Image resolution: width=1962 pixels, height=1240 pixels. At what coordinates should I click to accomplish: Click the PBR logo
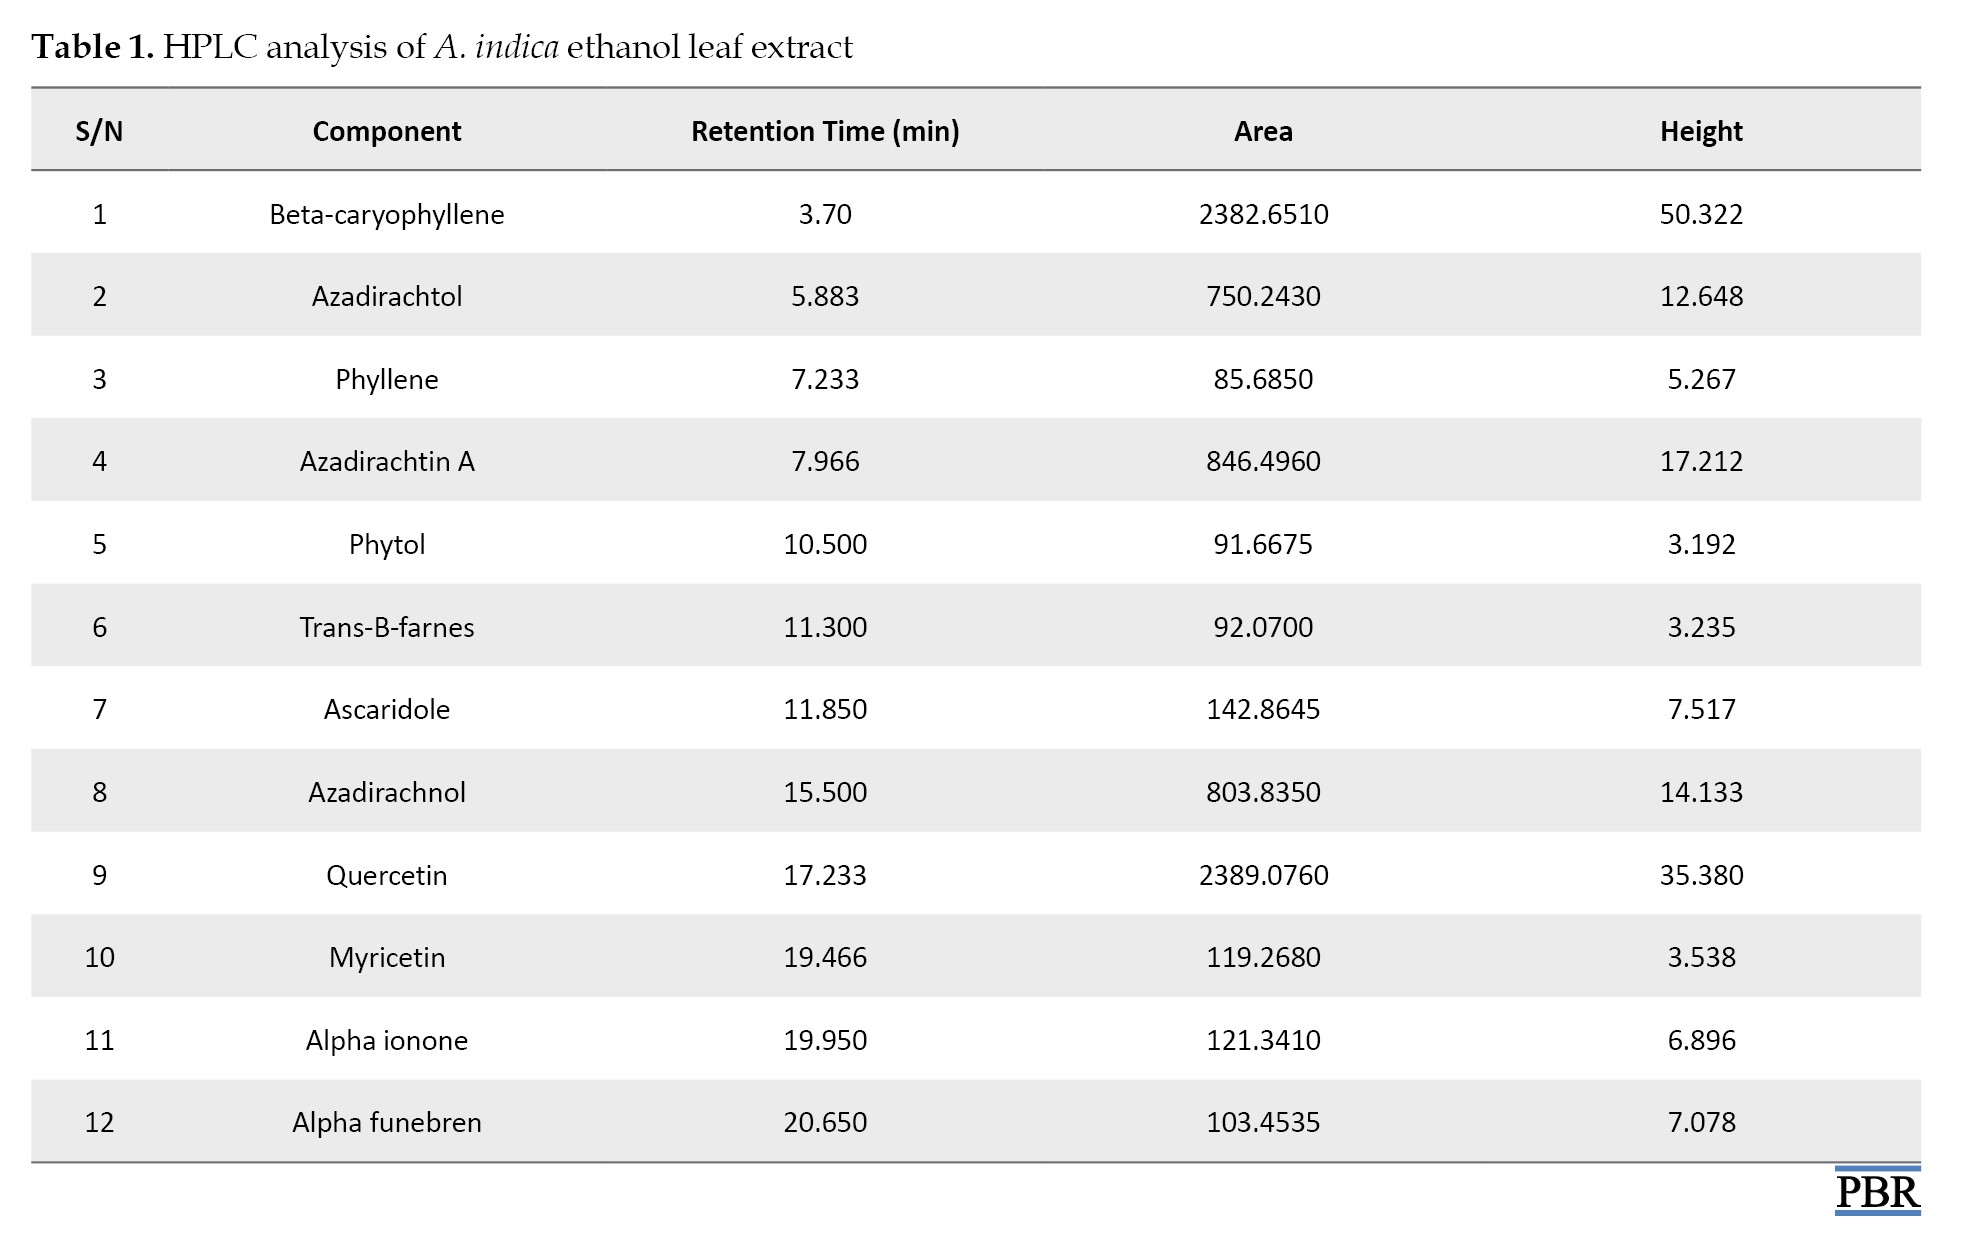(1876, 1192)
